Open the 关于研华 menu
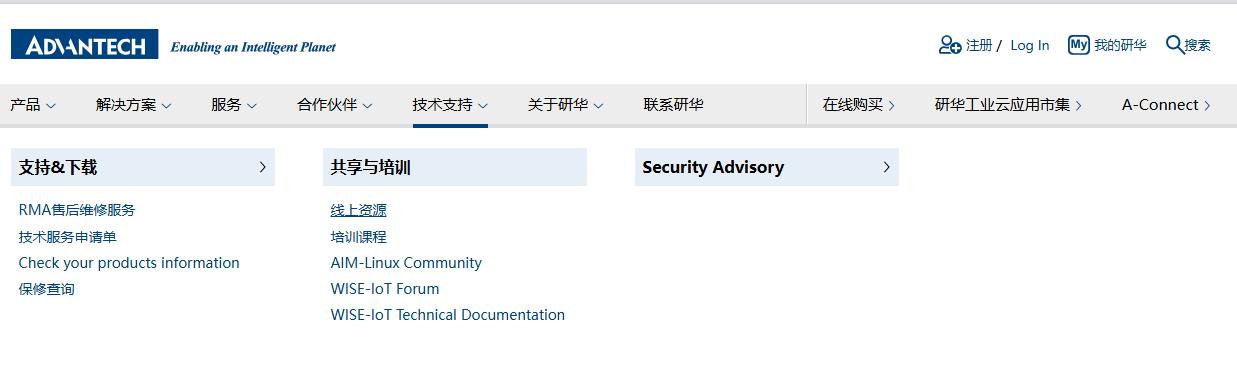 566,104
